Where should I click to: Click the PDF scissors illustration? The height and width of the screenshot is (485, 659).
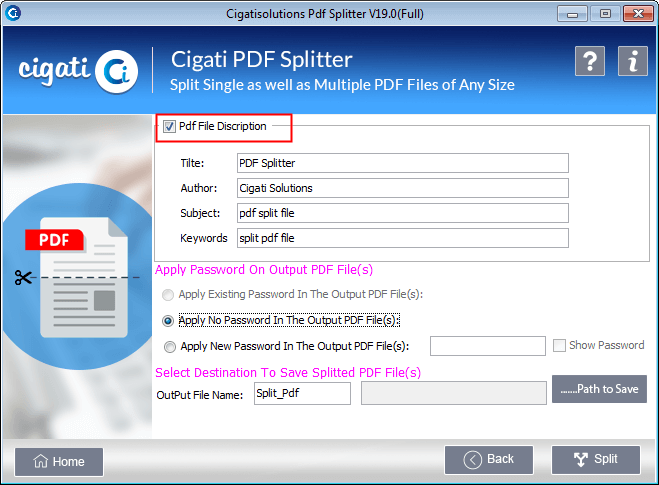tap(78, 277)
